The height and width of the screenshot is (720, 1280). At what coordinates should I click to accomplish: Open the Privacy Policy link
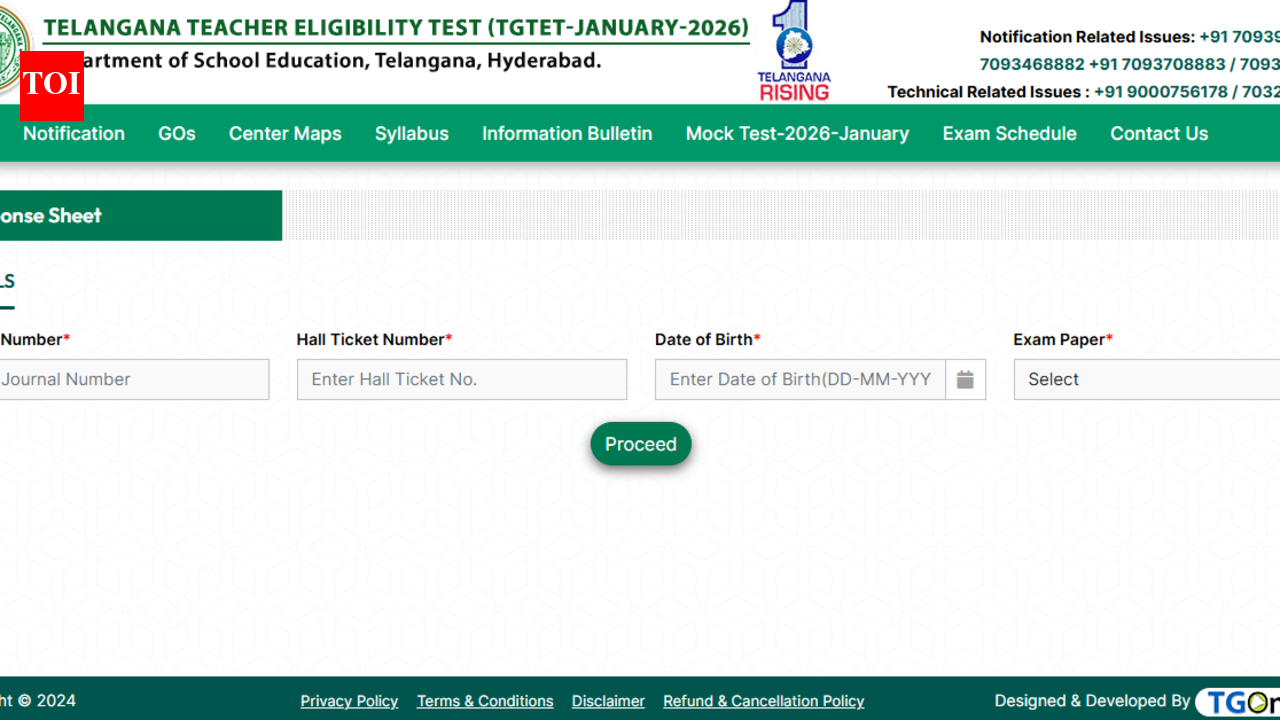(x=349, y=701)
